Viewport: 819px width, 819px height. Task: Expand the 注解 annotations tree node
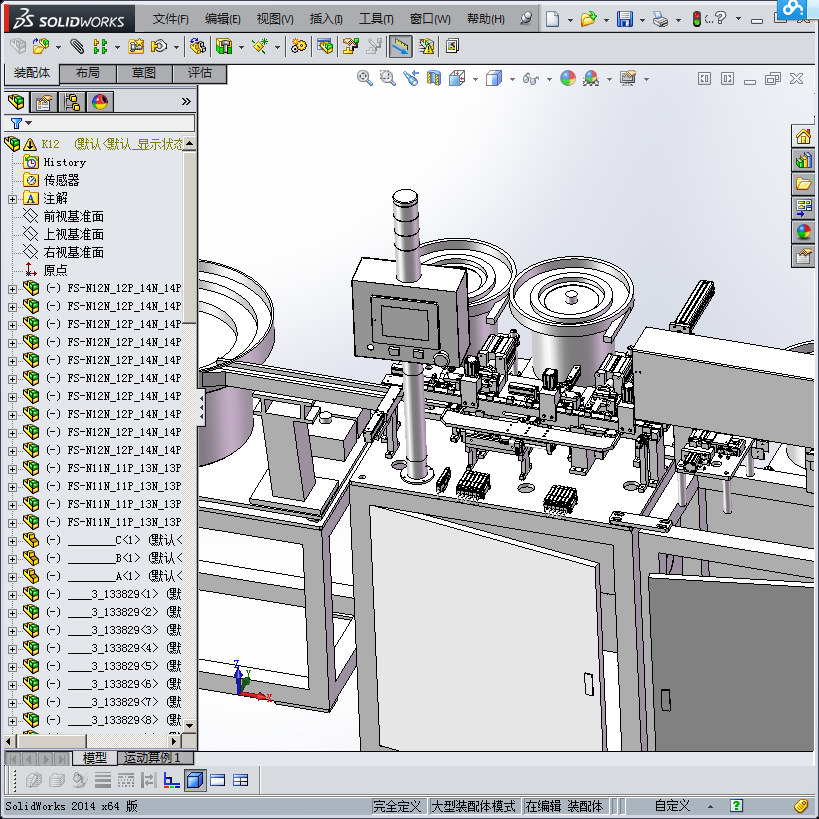click(x=12, y=198)
